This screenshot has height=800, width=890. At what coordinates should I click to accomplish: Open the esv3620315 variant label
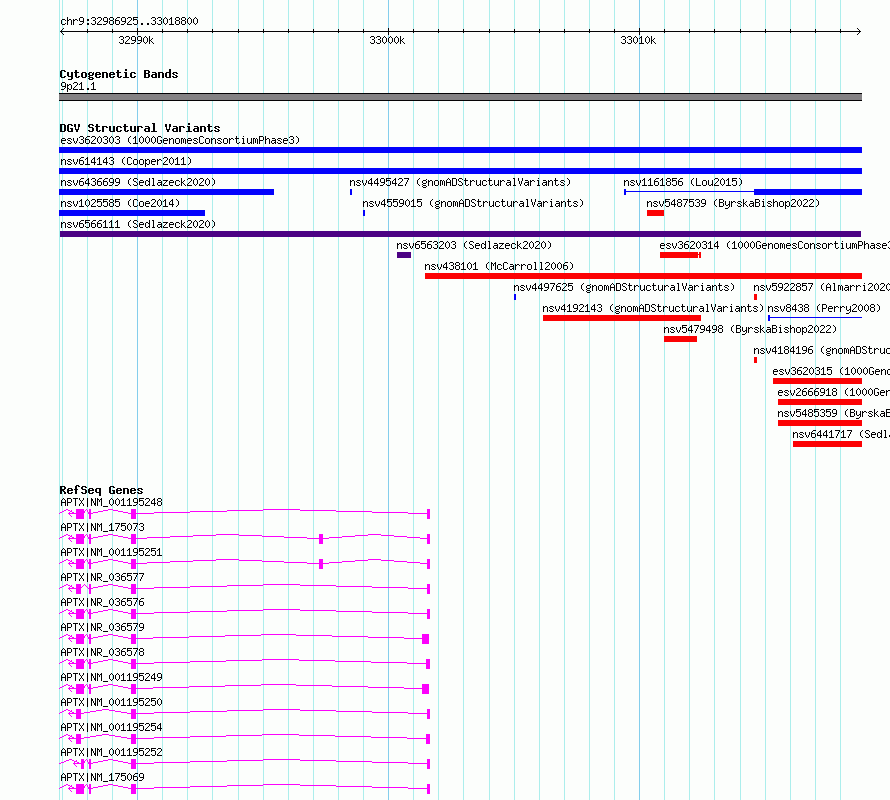(x=831, y=371)
